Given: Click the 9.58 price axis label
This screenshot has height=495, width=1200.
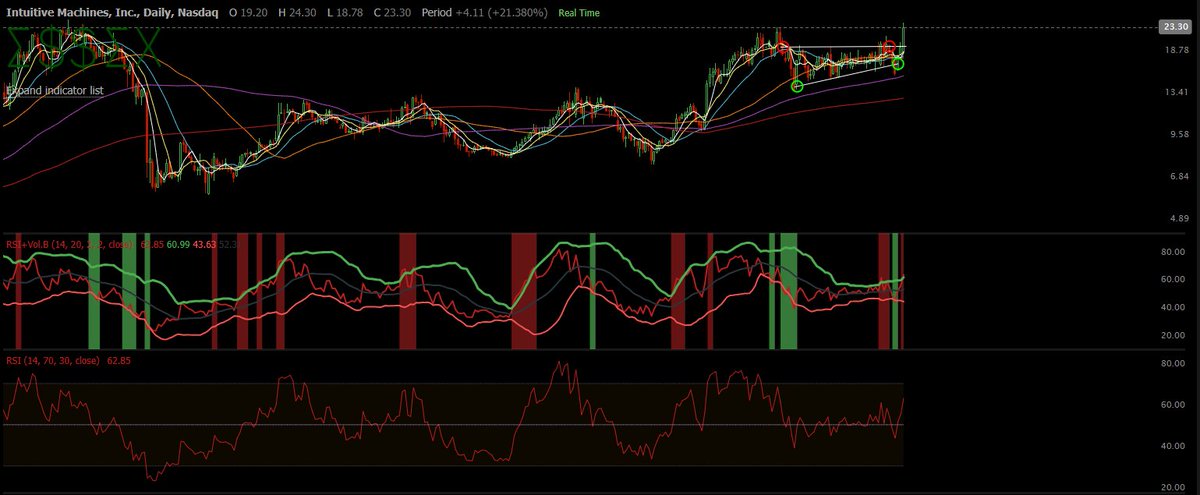Looking at the screenshot, I should pyautogui.click(x=1177, y=134).
